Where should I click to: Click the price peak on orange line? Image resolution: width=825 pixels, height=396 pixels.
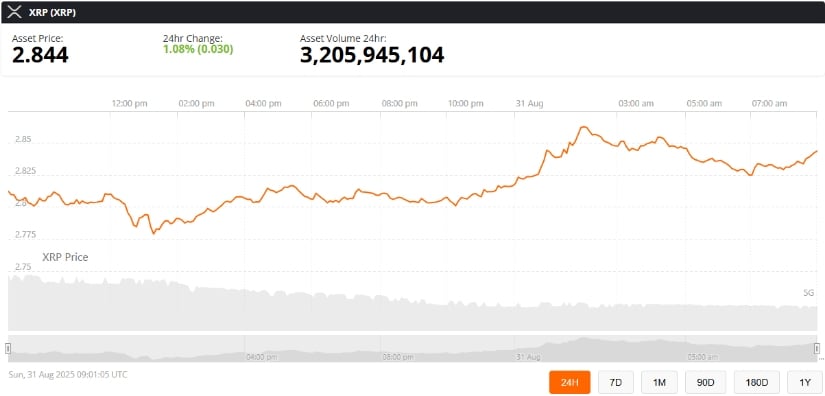point(582,127)
